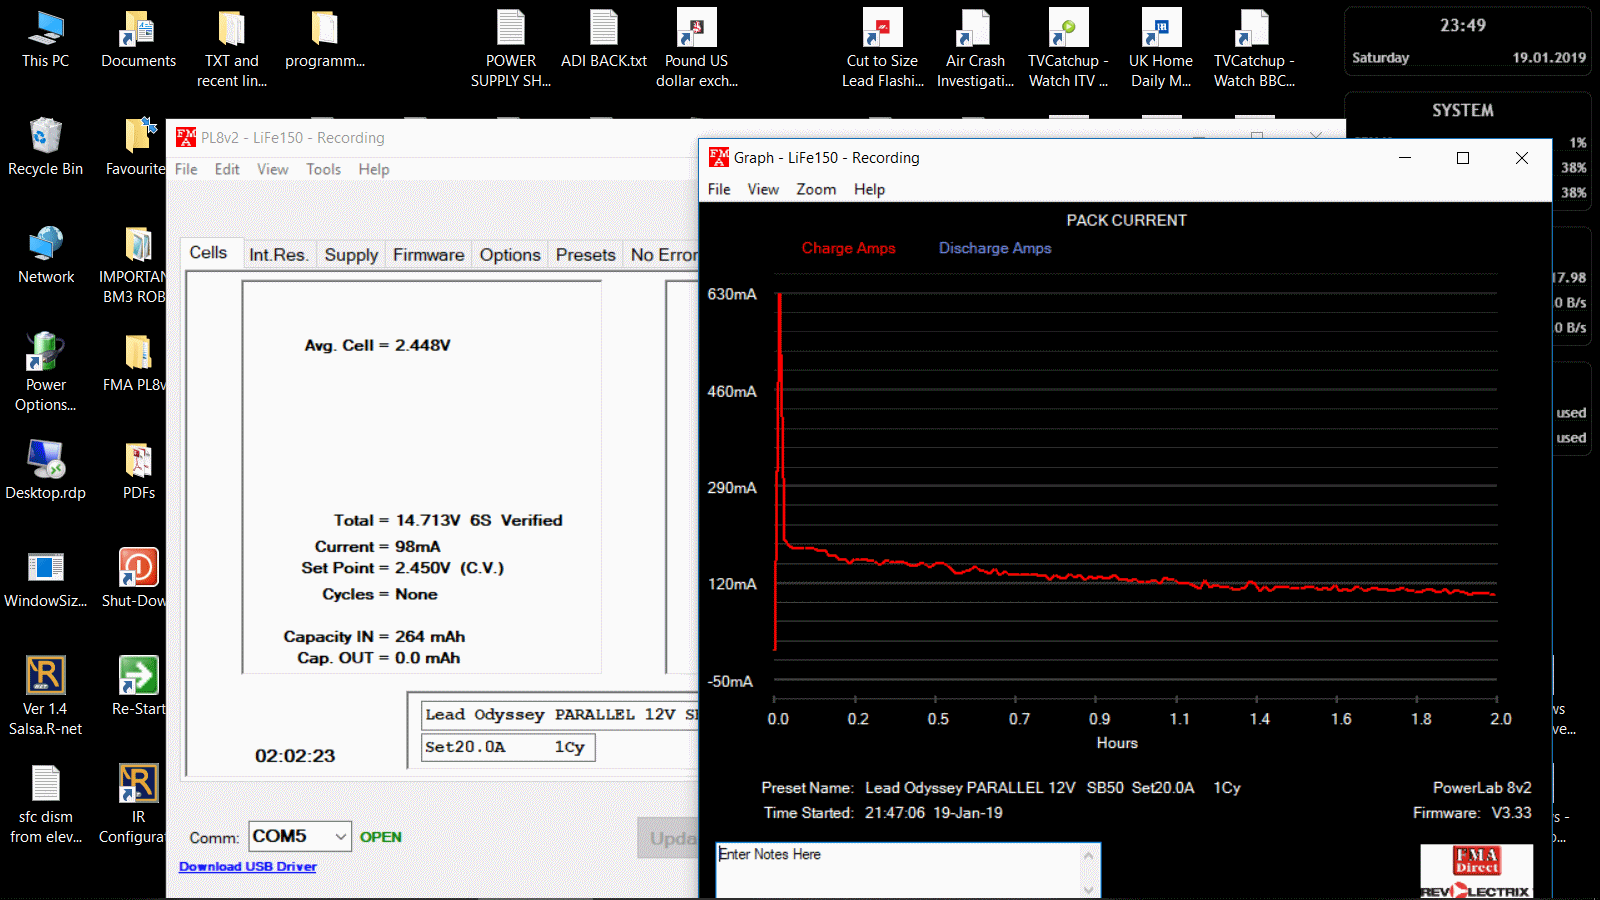Maximize the Graph window

(x=1463, y=158)
